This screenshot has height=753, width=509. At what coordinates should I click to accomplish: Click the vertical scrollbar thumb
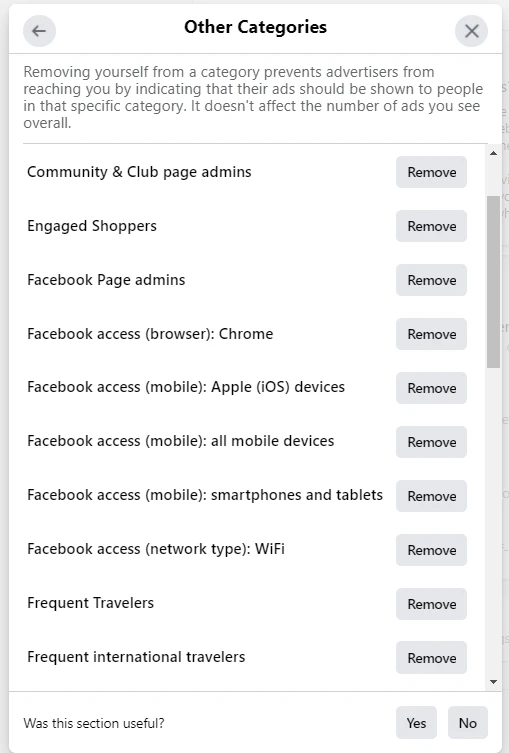(493, 282)
